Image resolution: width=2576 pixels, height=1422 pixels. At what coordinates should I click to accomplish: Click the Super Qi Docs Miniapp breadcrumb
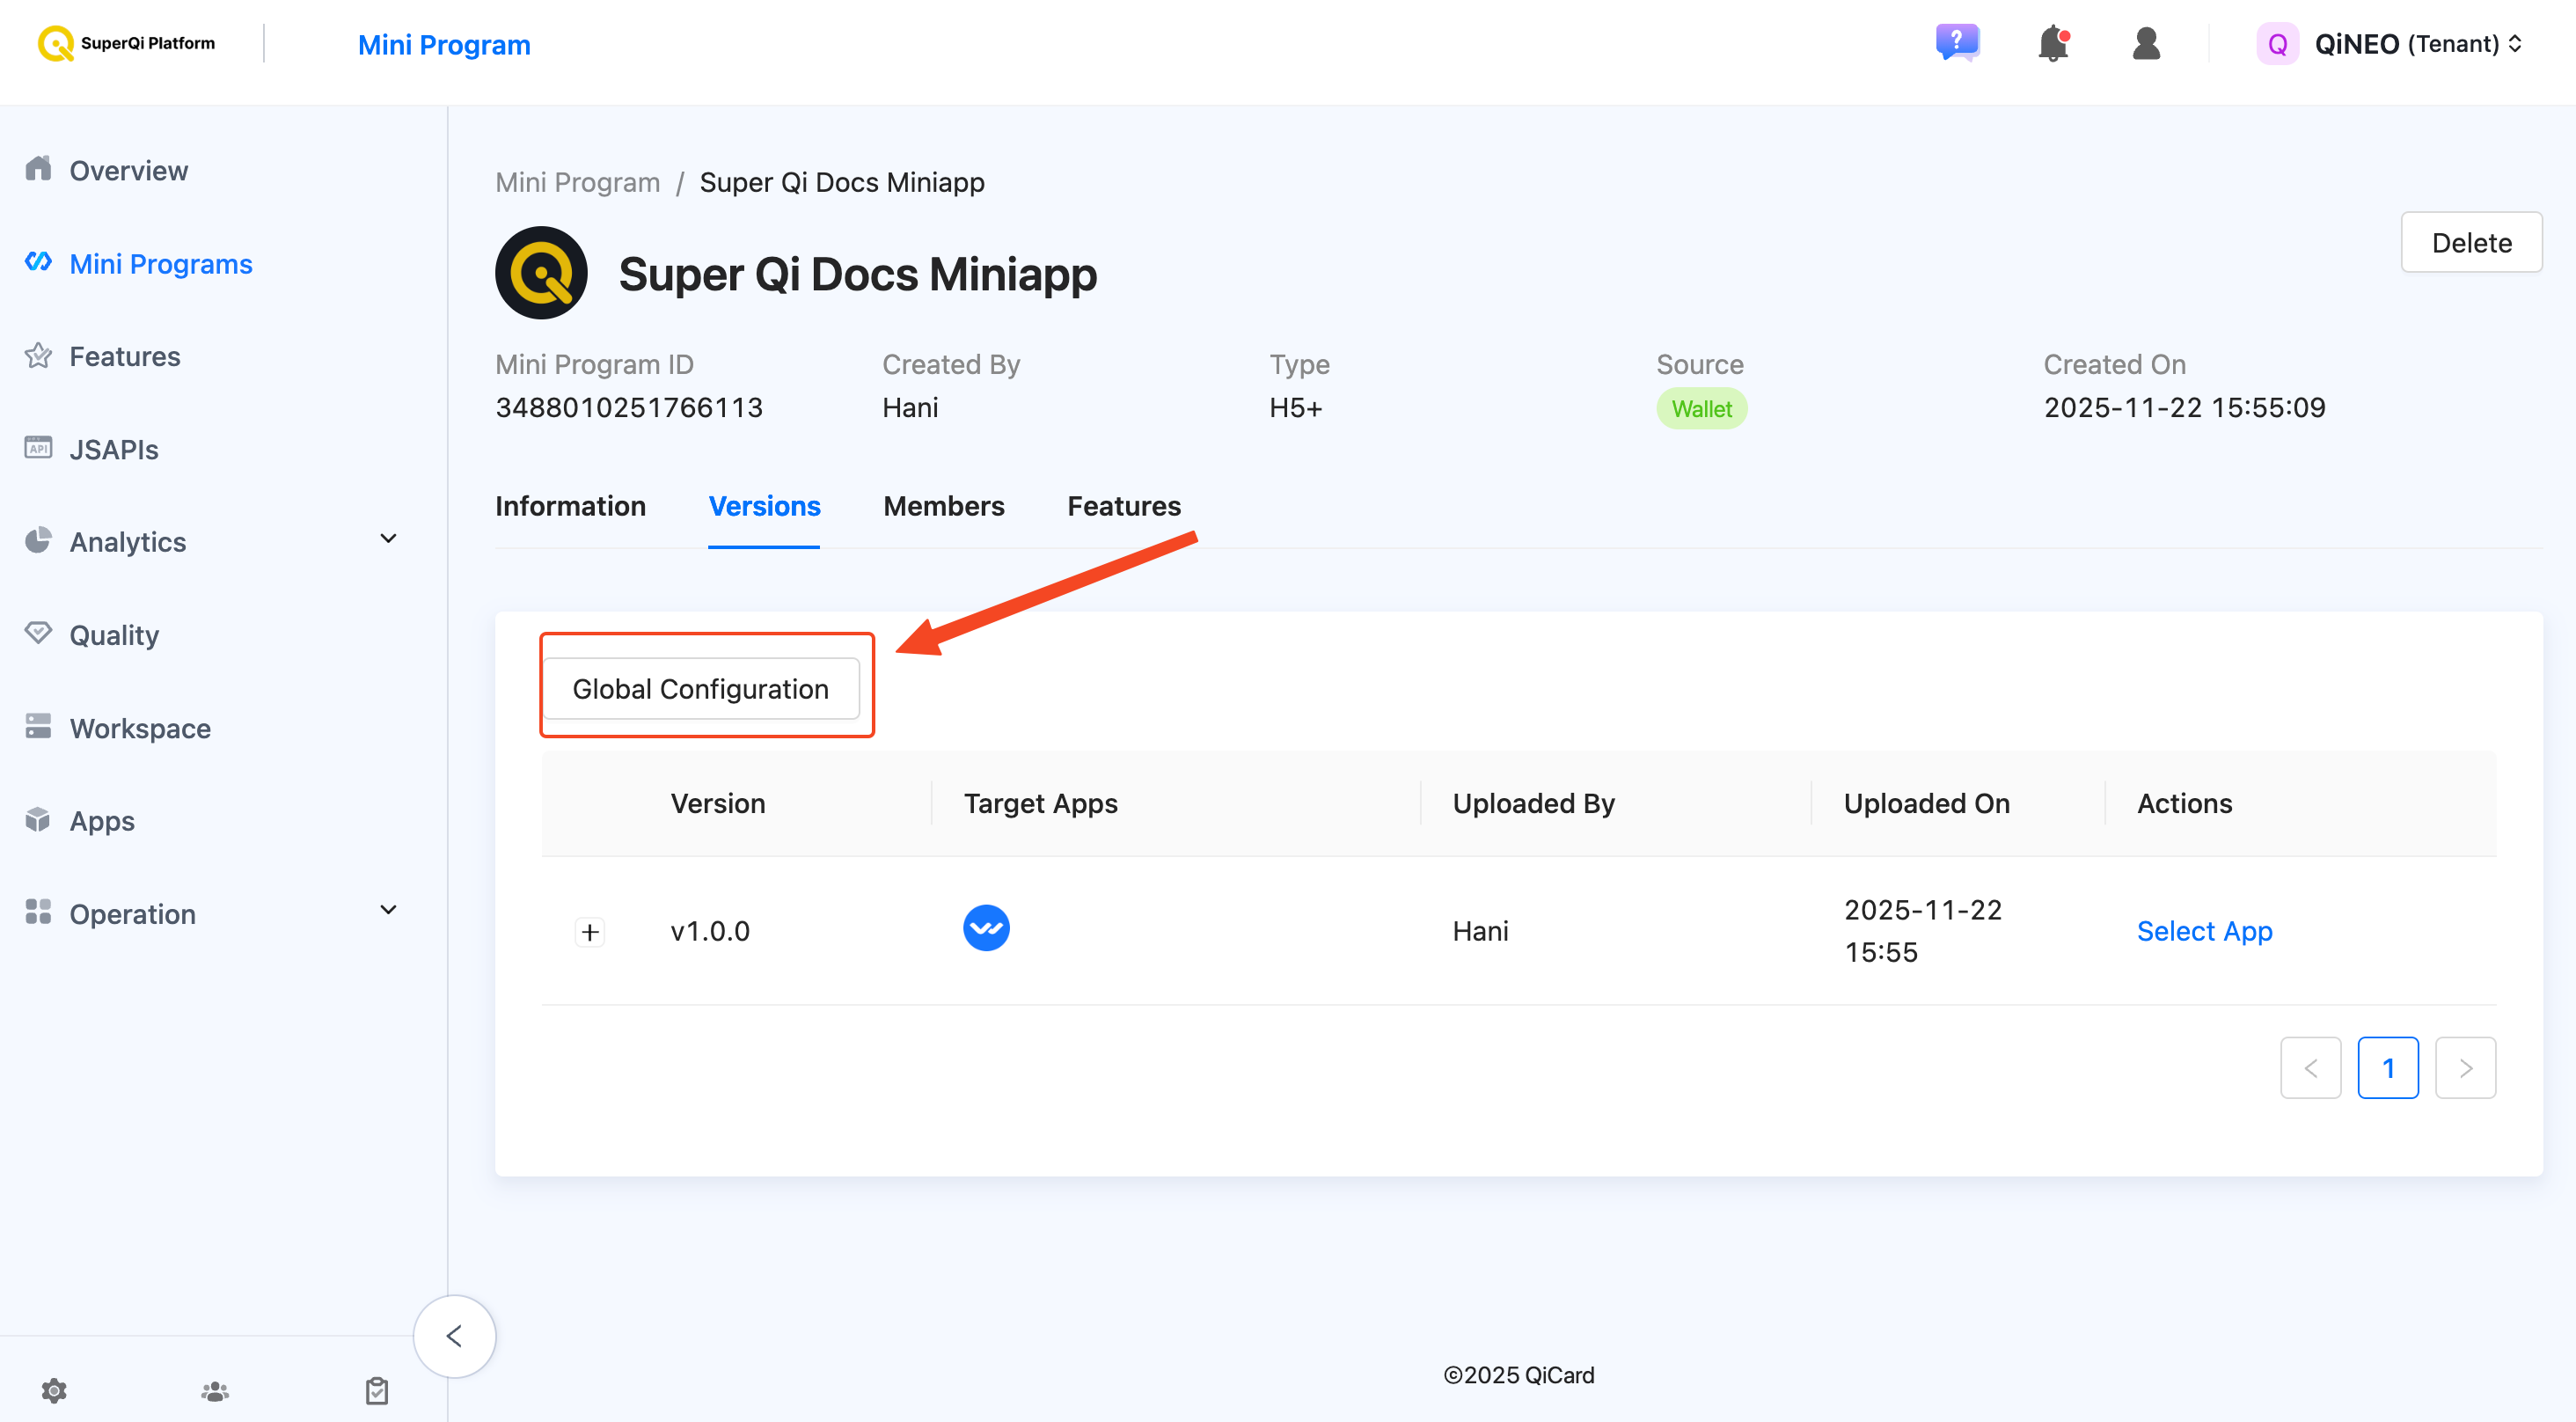[842, 182]
